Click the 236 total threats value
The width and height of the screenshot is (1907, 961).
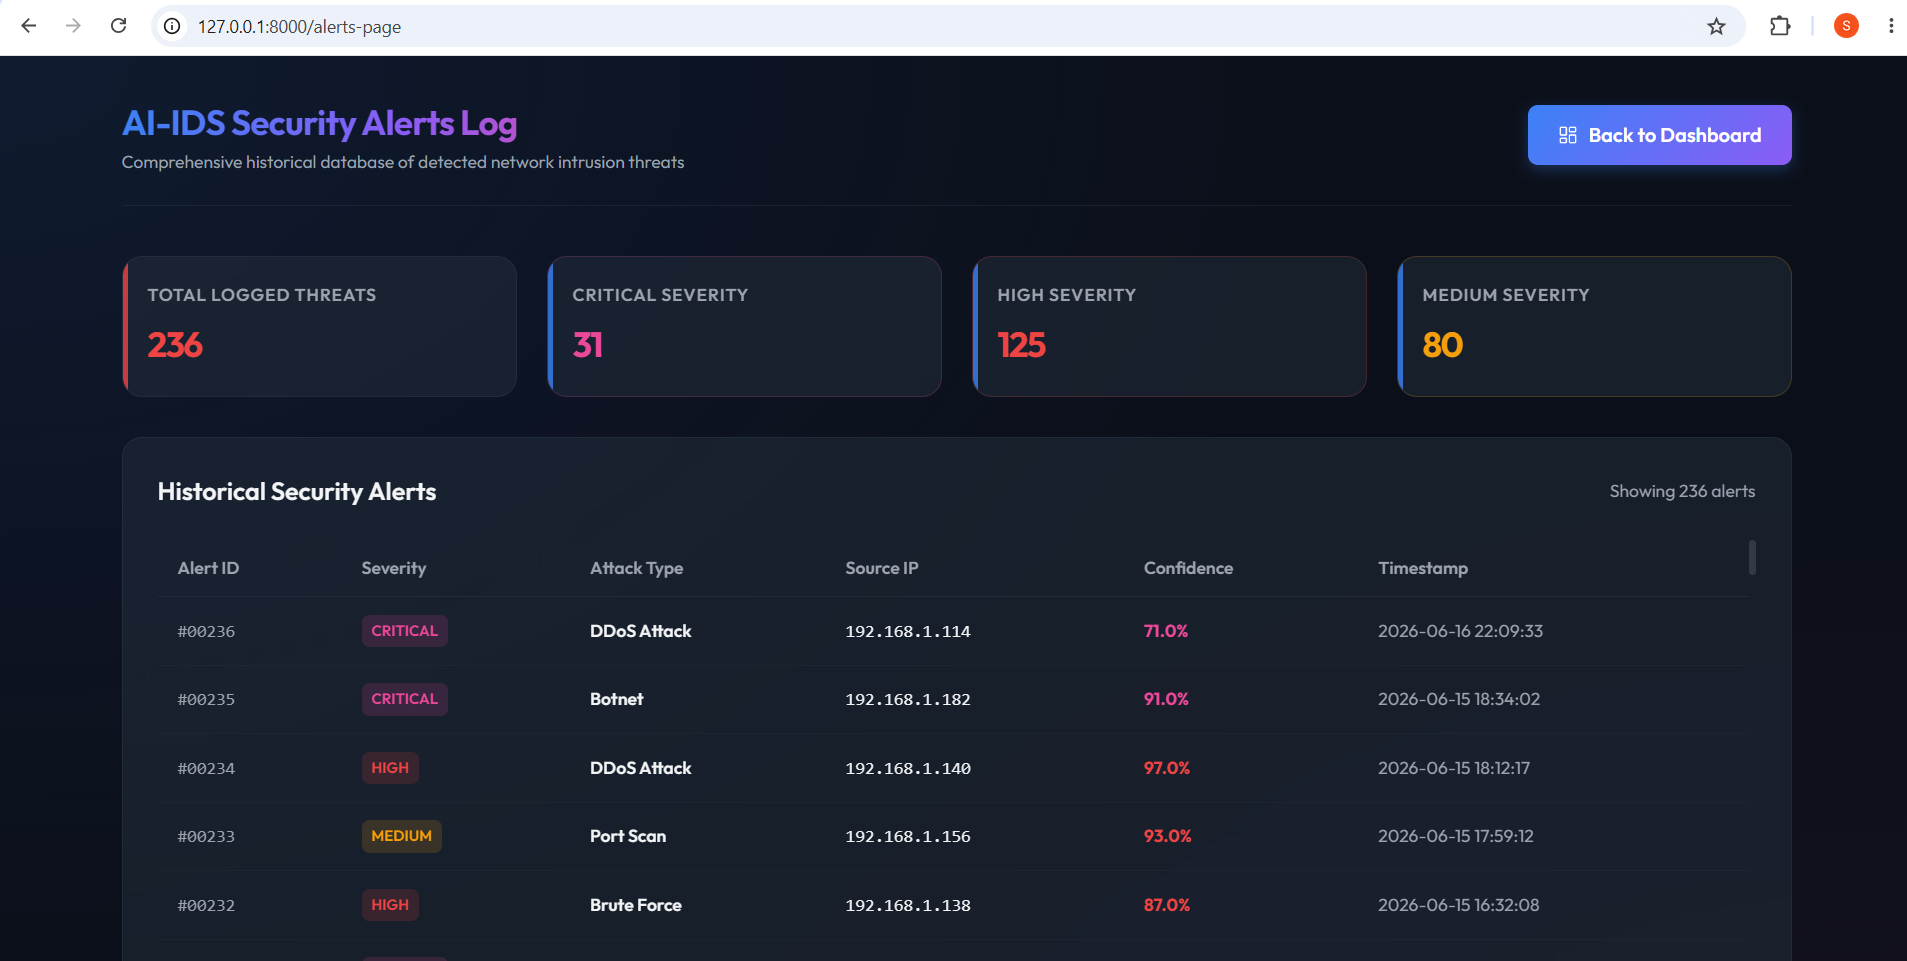click(175, 345)
